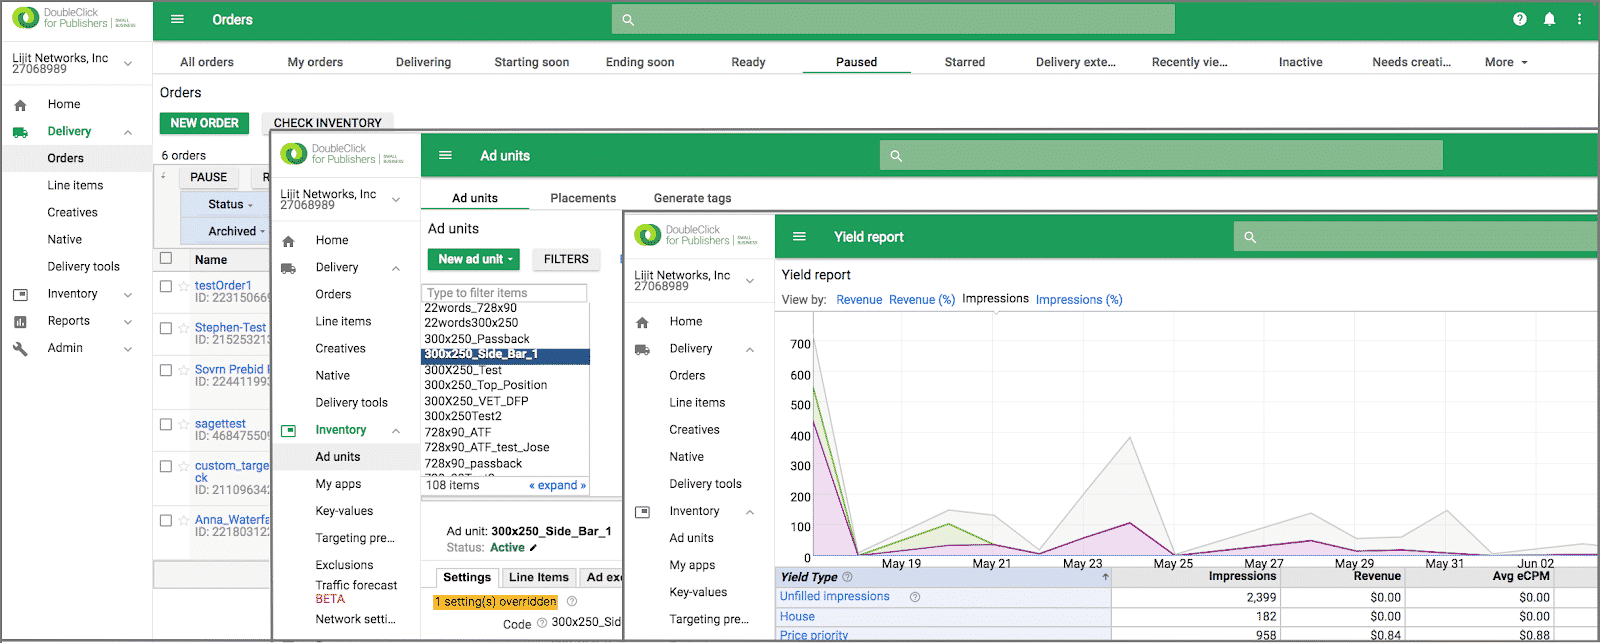Toggle select-all checkbox in orders header

166,258
